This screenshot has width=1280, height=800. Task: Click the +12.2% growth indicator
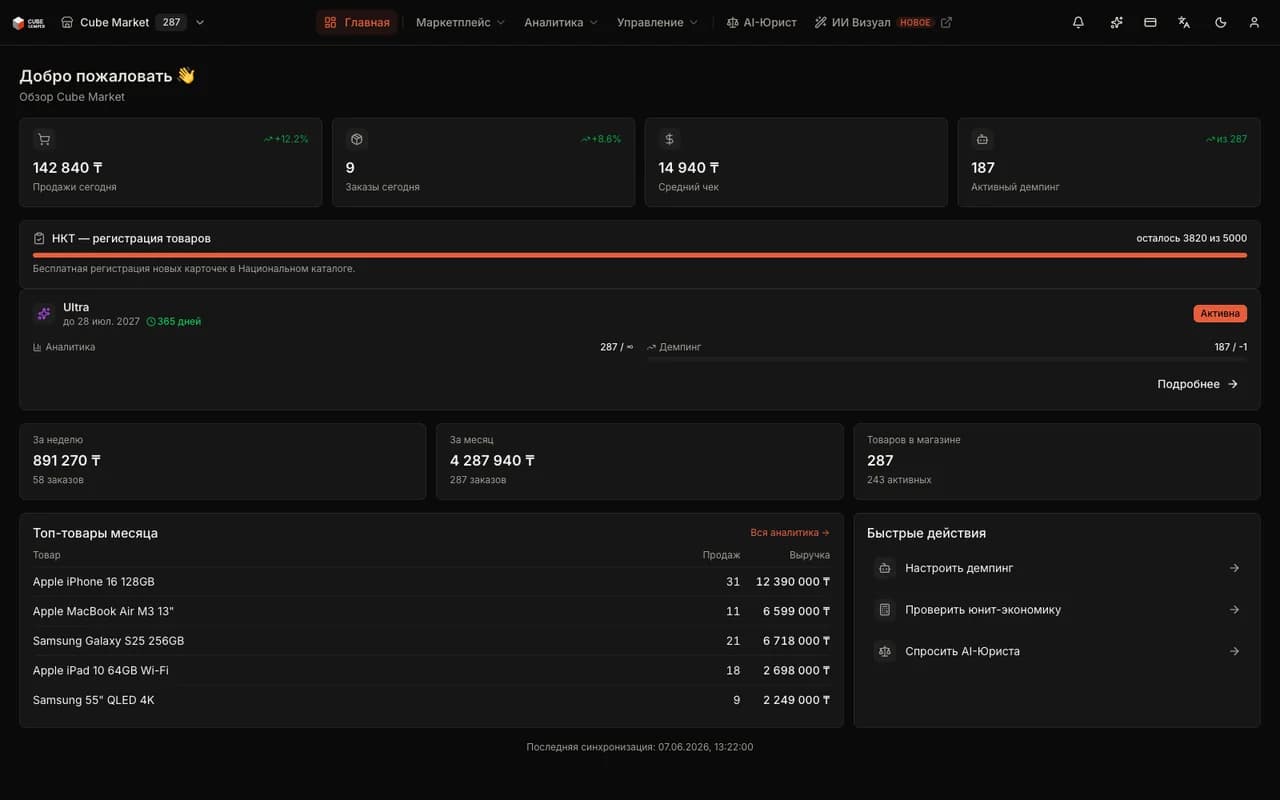coord(286,139)
